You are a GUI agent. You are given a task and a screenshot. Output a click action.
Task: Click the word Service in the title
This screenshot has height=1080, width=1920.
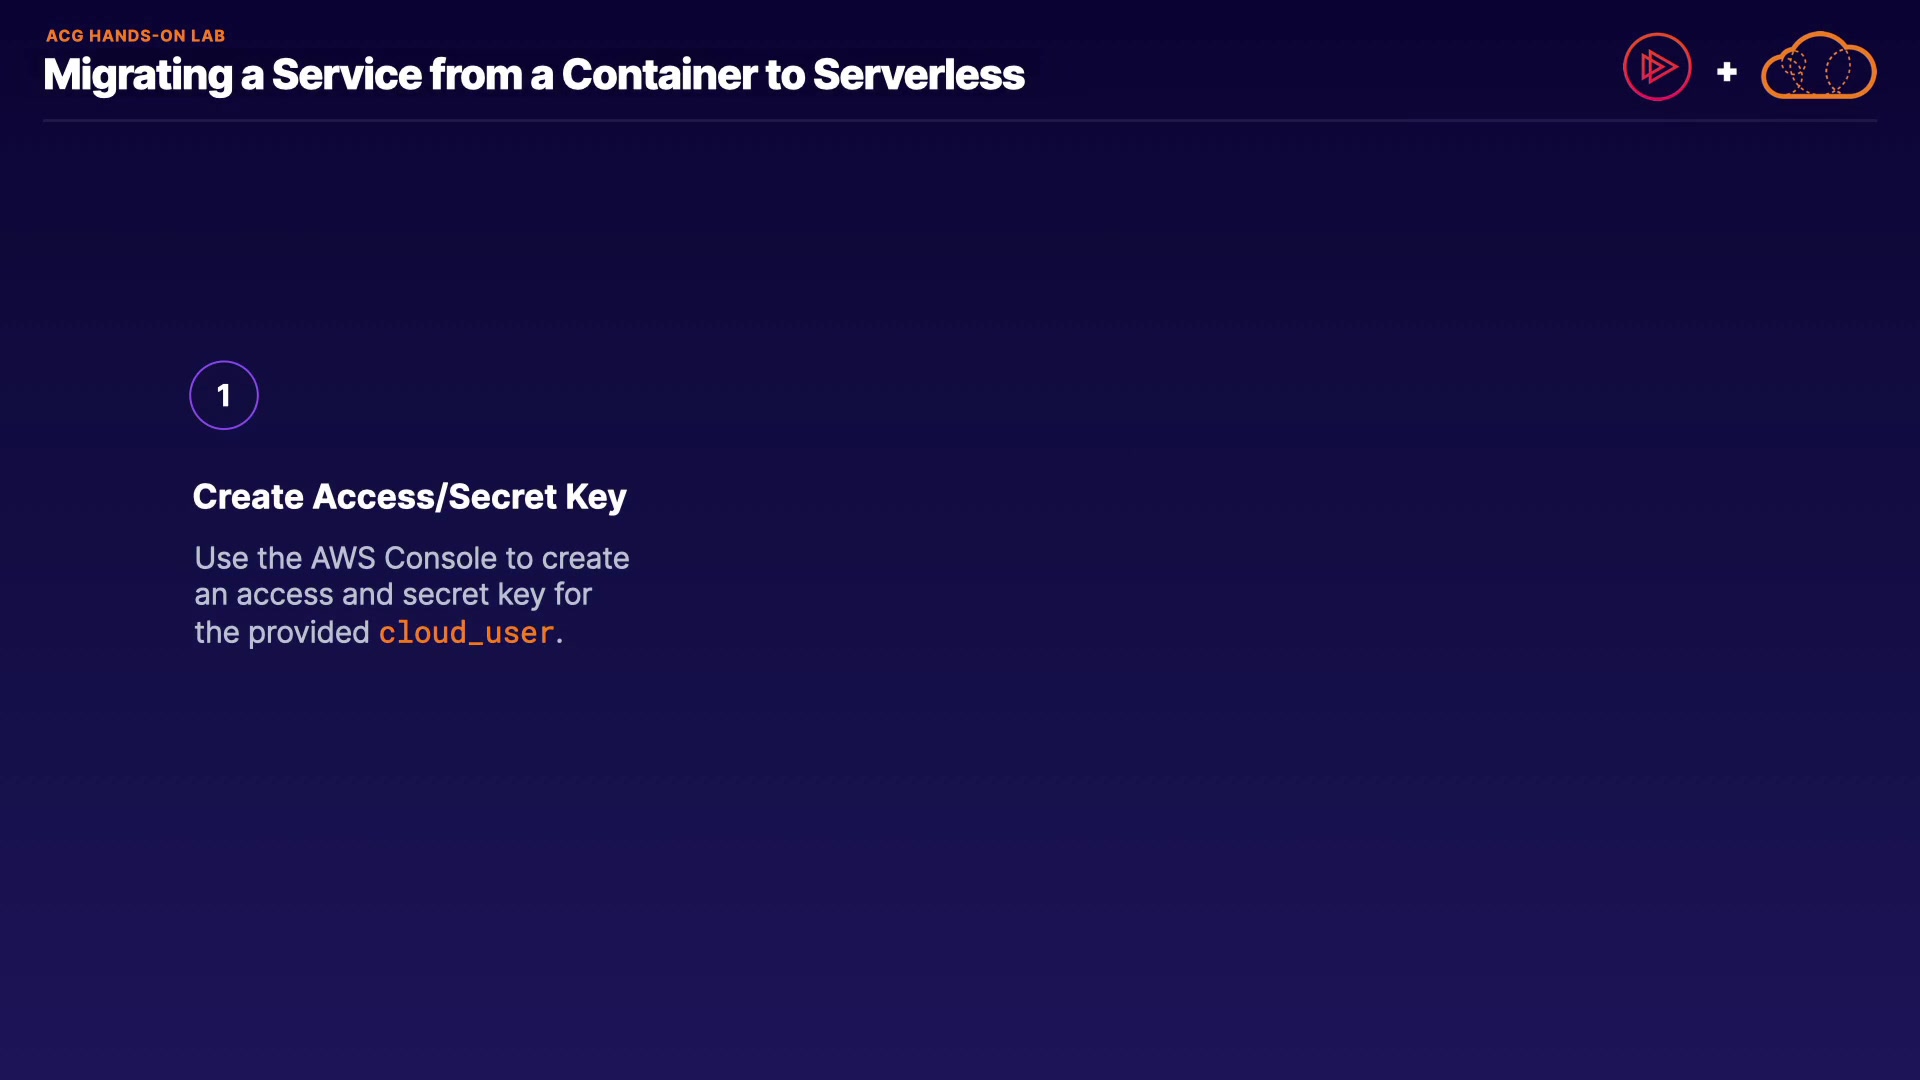pos(346,75)
